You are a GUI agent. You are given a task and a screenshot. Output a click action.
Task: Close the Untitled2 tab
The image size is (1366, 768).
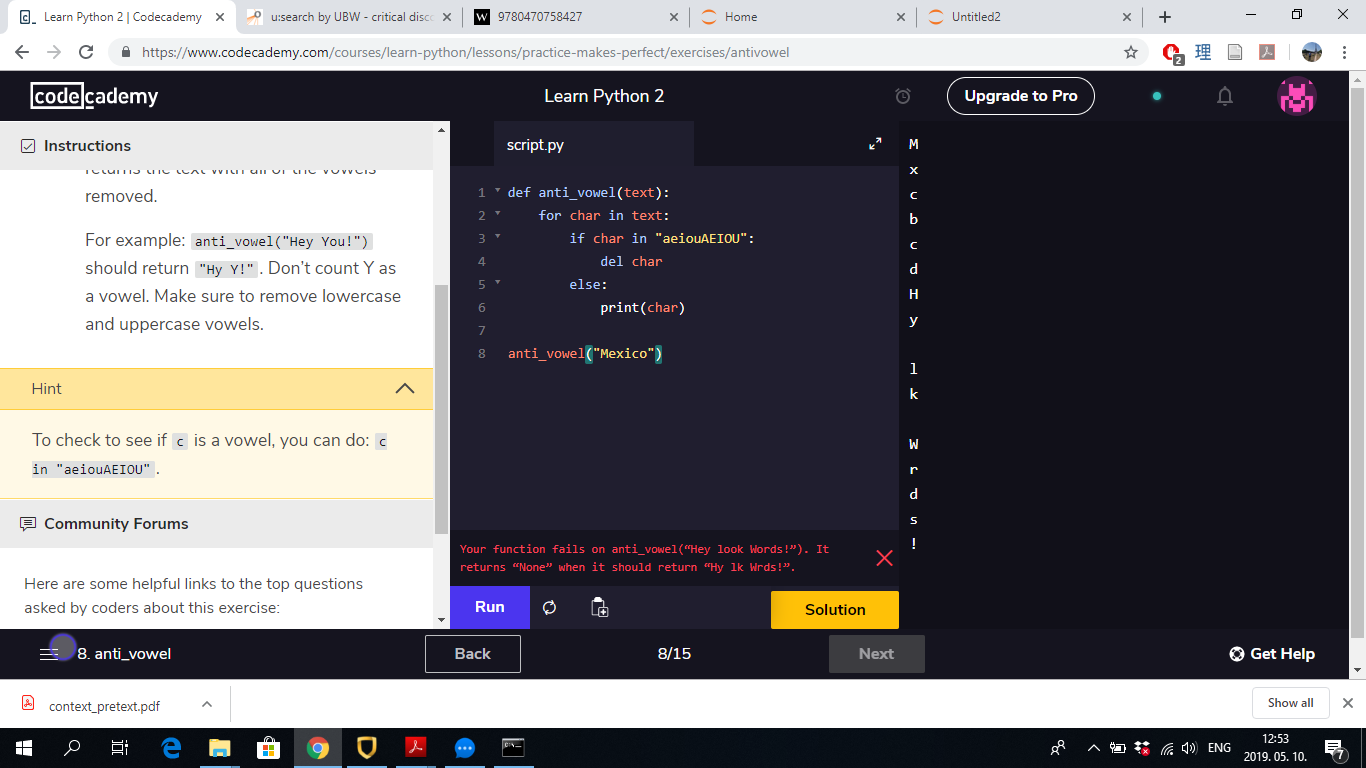click(1127, 17)
